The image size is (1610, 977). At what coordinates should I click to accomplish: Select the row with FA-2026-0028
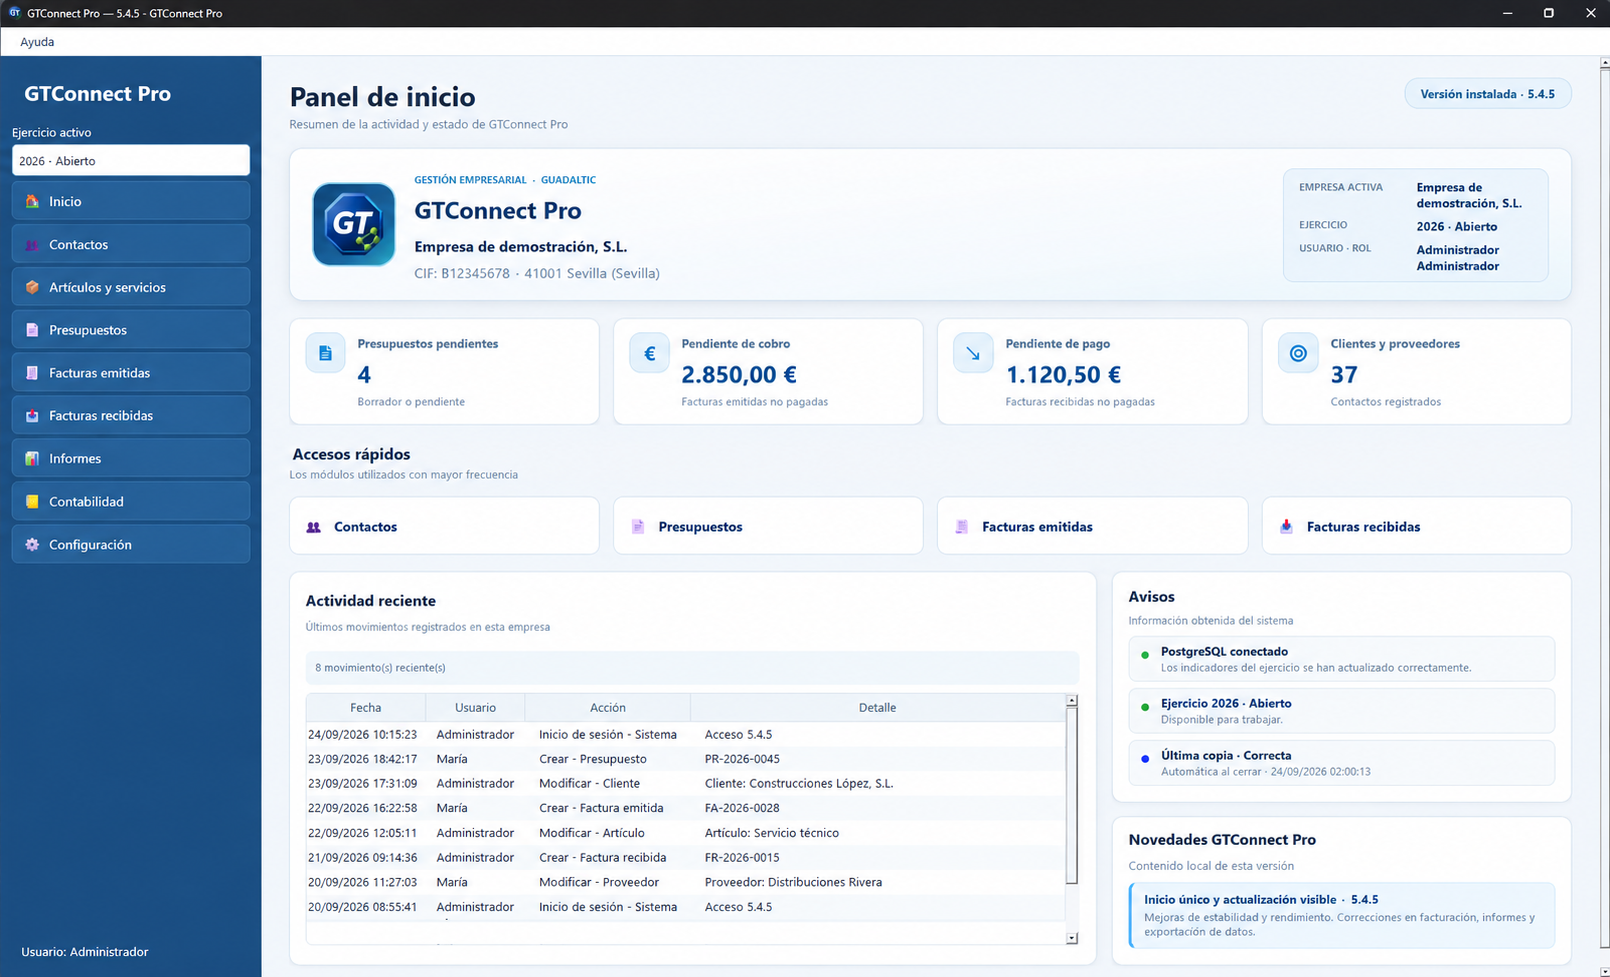click(x=686, y=808)
